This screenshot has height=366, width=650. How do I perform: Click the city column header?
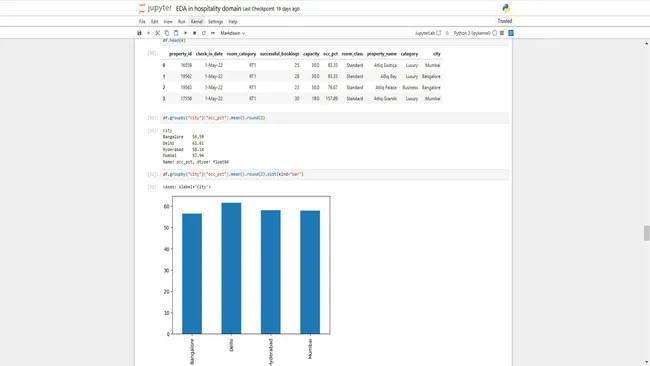coord(437,54)
